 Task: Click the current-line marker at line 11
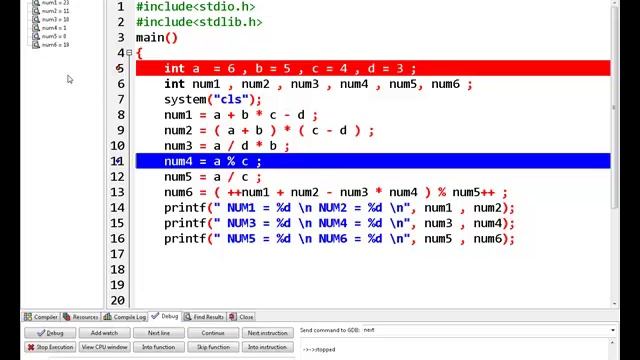coord(118,161)
